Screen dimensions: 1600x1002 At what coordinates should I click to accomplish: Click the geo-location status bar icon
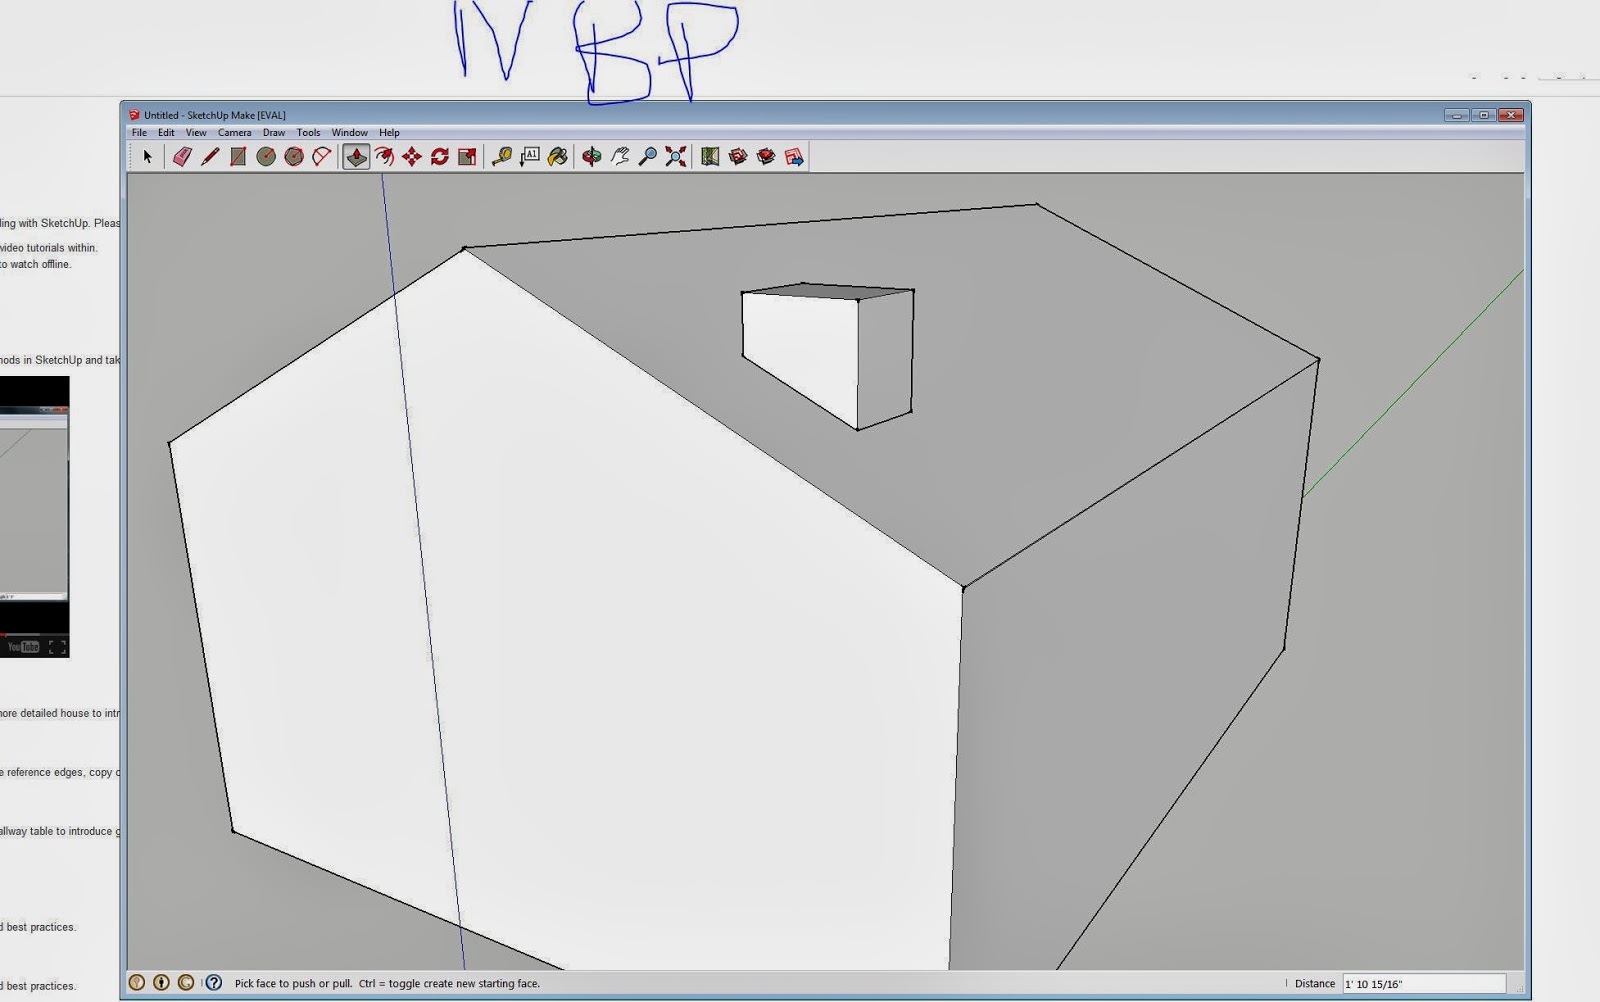(137, 983)
